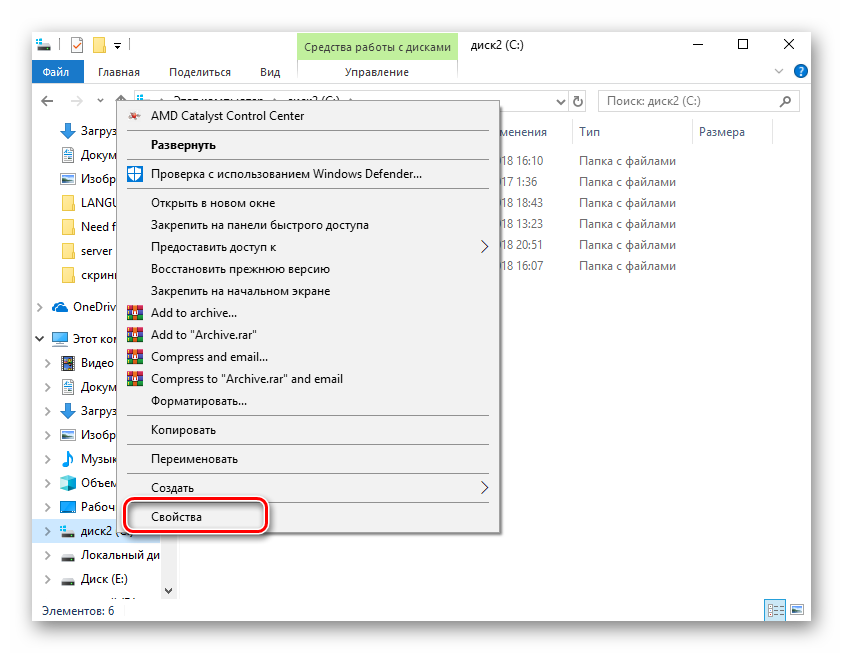Expand the OneDrive tree node
Screen dimensions: 843x653
40,307
